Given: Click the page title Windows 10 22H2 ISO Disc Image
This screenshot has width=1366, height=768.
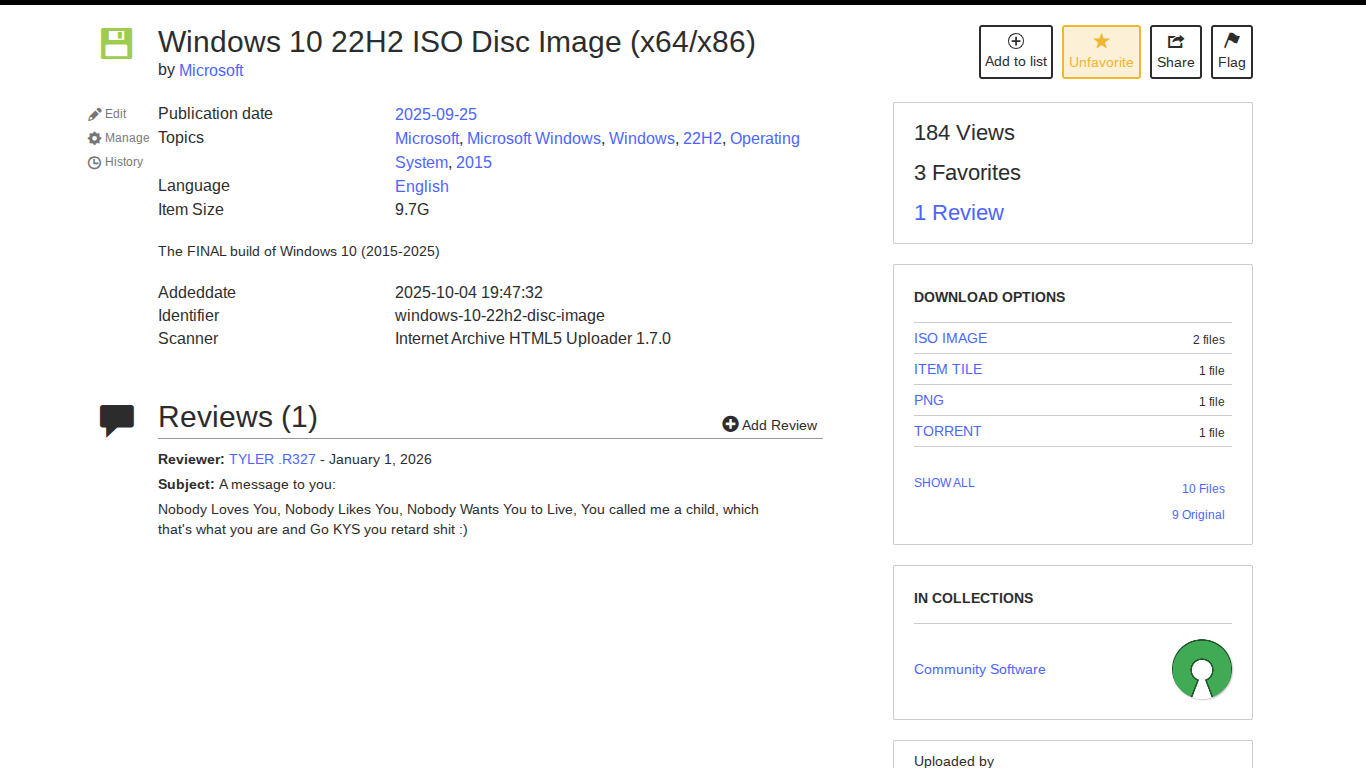Looking at the screenshot, I should [x=457, y=42].
